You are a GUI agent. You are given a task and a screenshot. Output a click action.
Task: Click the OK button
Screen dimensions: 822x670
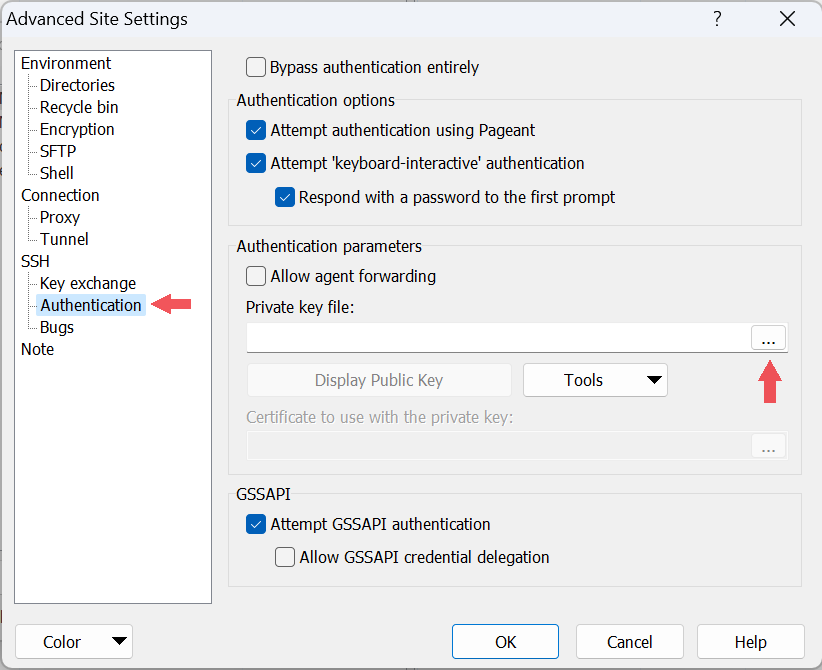click(505, 642)
